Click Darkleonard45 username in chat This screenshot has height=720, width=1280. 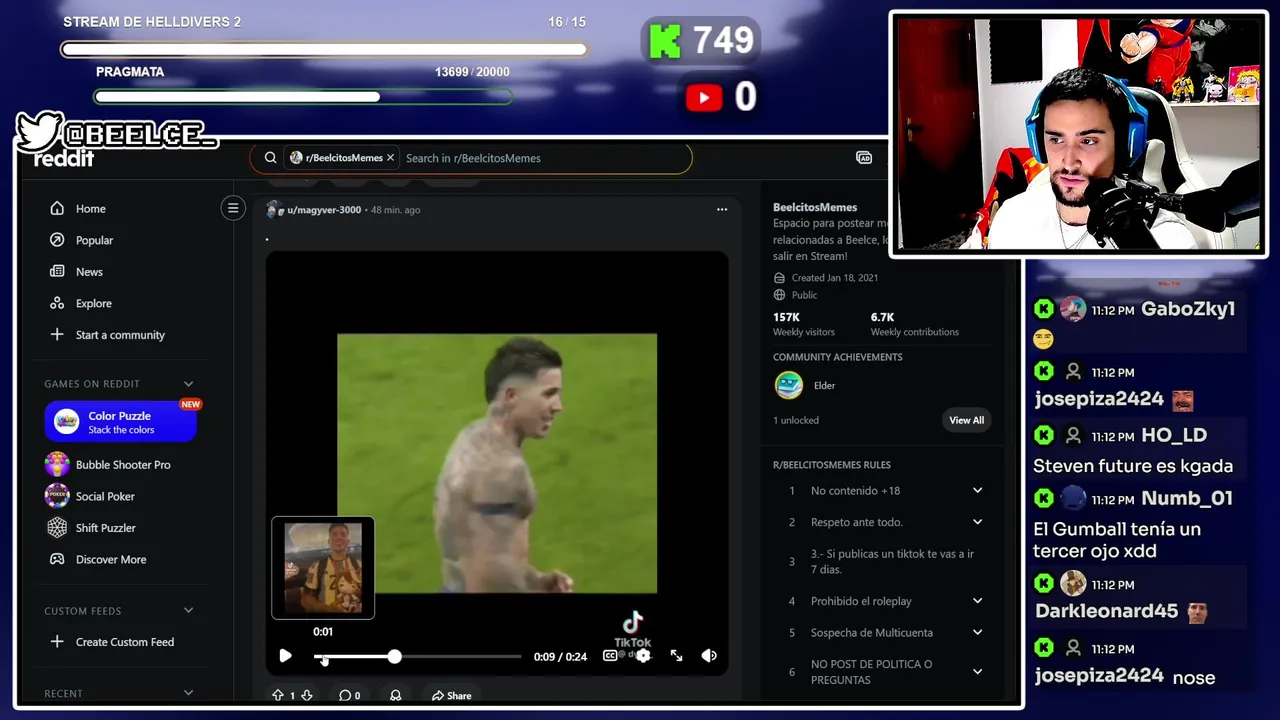tap(1106, 611)
